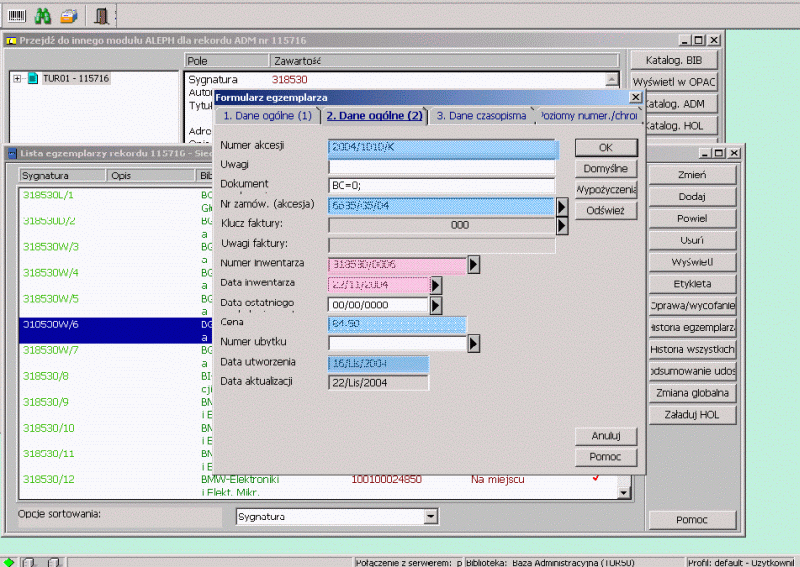Switch to the 1. Dane ogólne (1) tab

pos(267,116)
